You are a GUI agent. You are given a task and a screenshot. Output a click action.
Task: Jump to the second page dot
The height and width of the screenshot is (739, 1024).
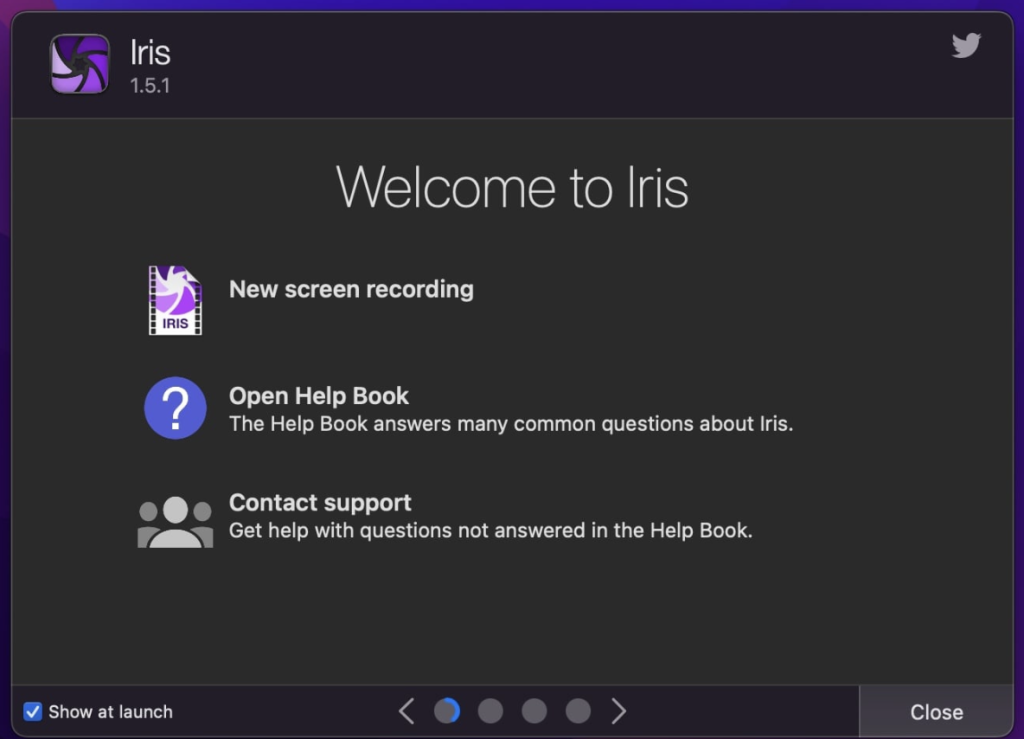pos(490,711)
